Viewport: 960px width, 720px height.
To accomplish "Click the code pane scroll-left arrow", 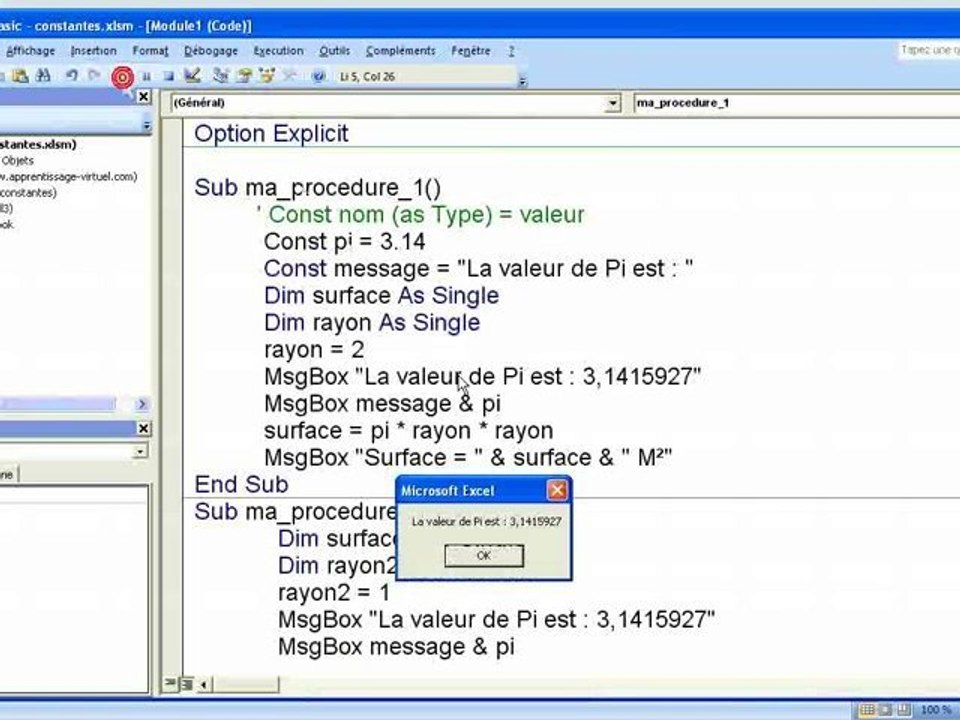I will tap(203, 684).
